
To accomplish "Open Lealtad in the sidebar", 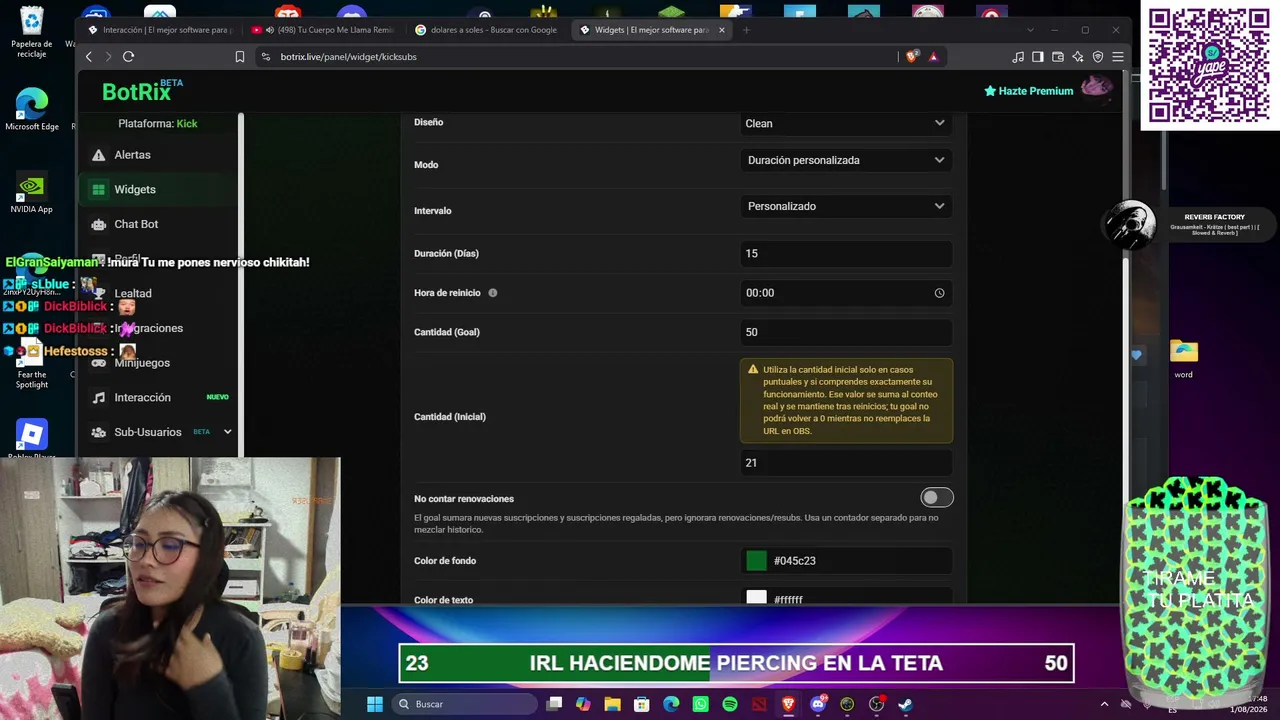I will pos(133,293).
